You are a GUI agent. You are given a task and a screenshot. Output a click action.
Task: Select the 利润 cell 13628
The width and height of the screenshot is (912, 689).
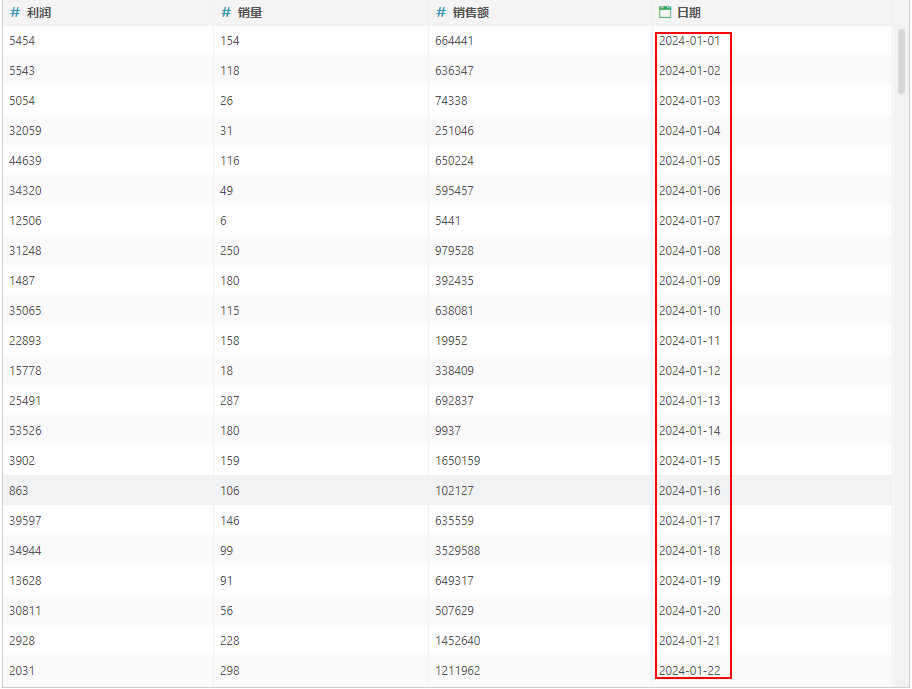point(26,581)
